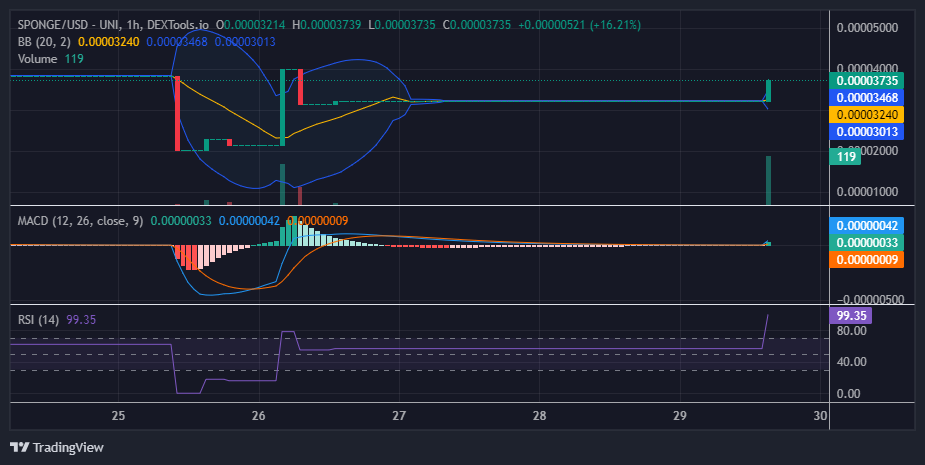Click the date label 26 on time axis
This screenshot has width=925, height=465.
(258, 415)
